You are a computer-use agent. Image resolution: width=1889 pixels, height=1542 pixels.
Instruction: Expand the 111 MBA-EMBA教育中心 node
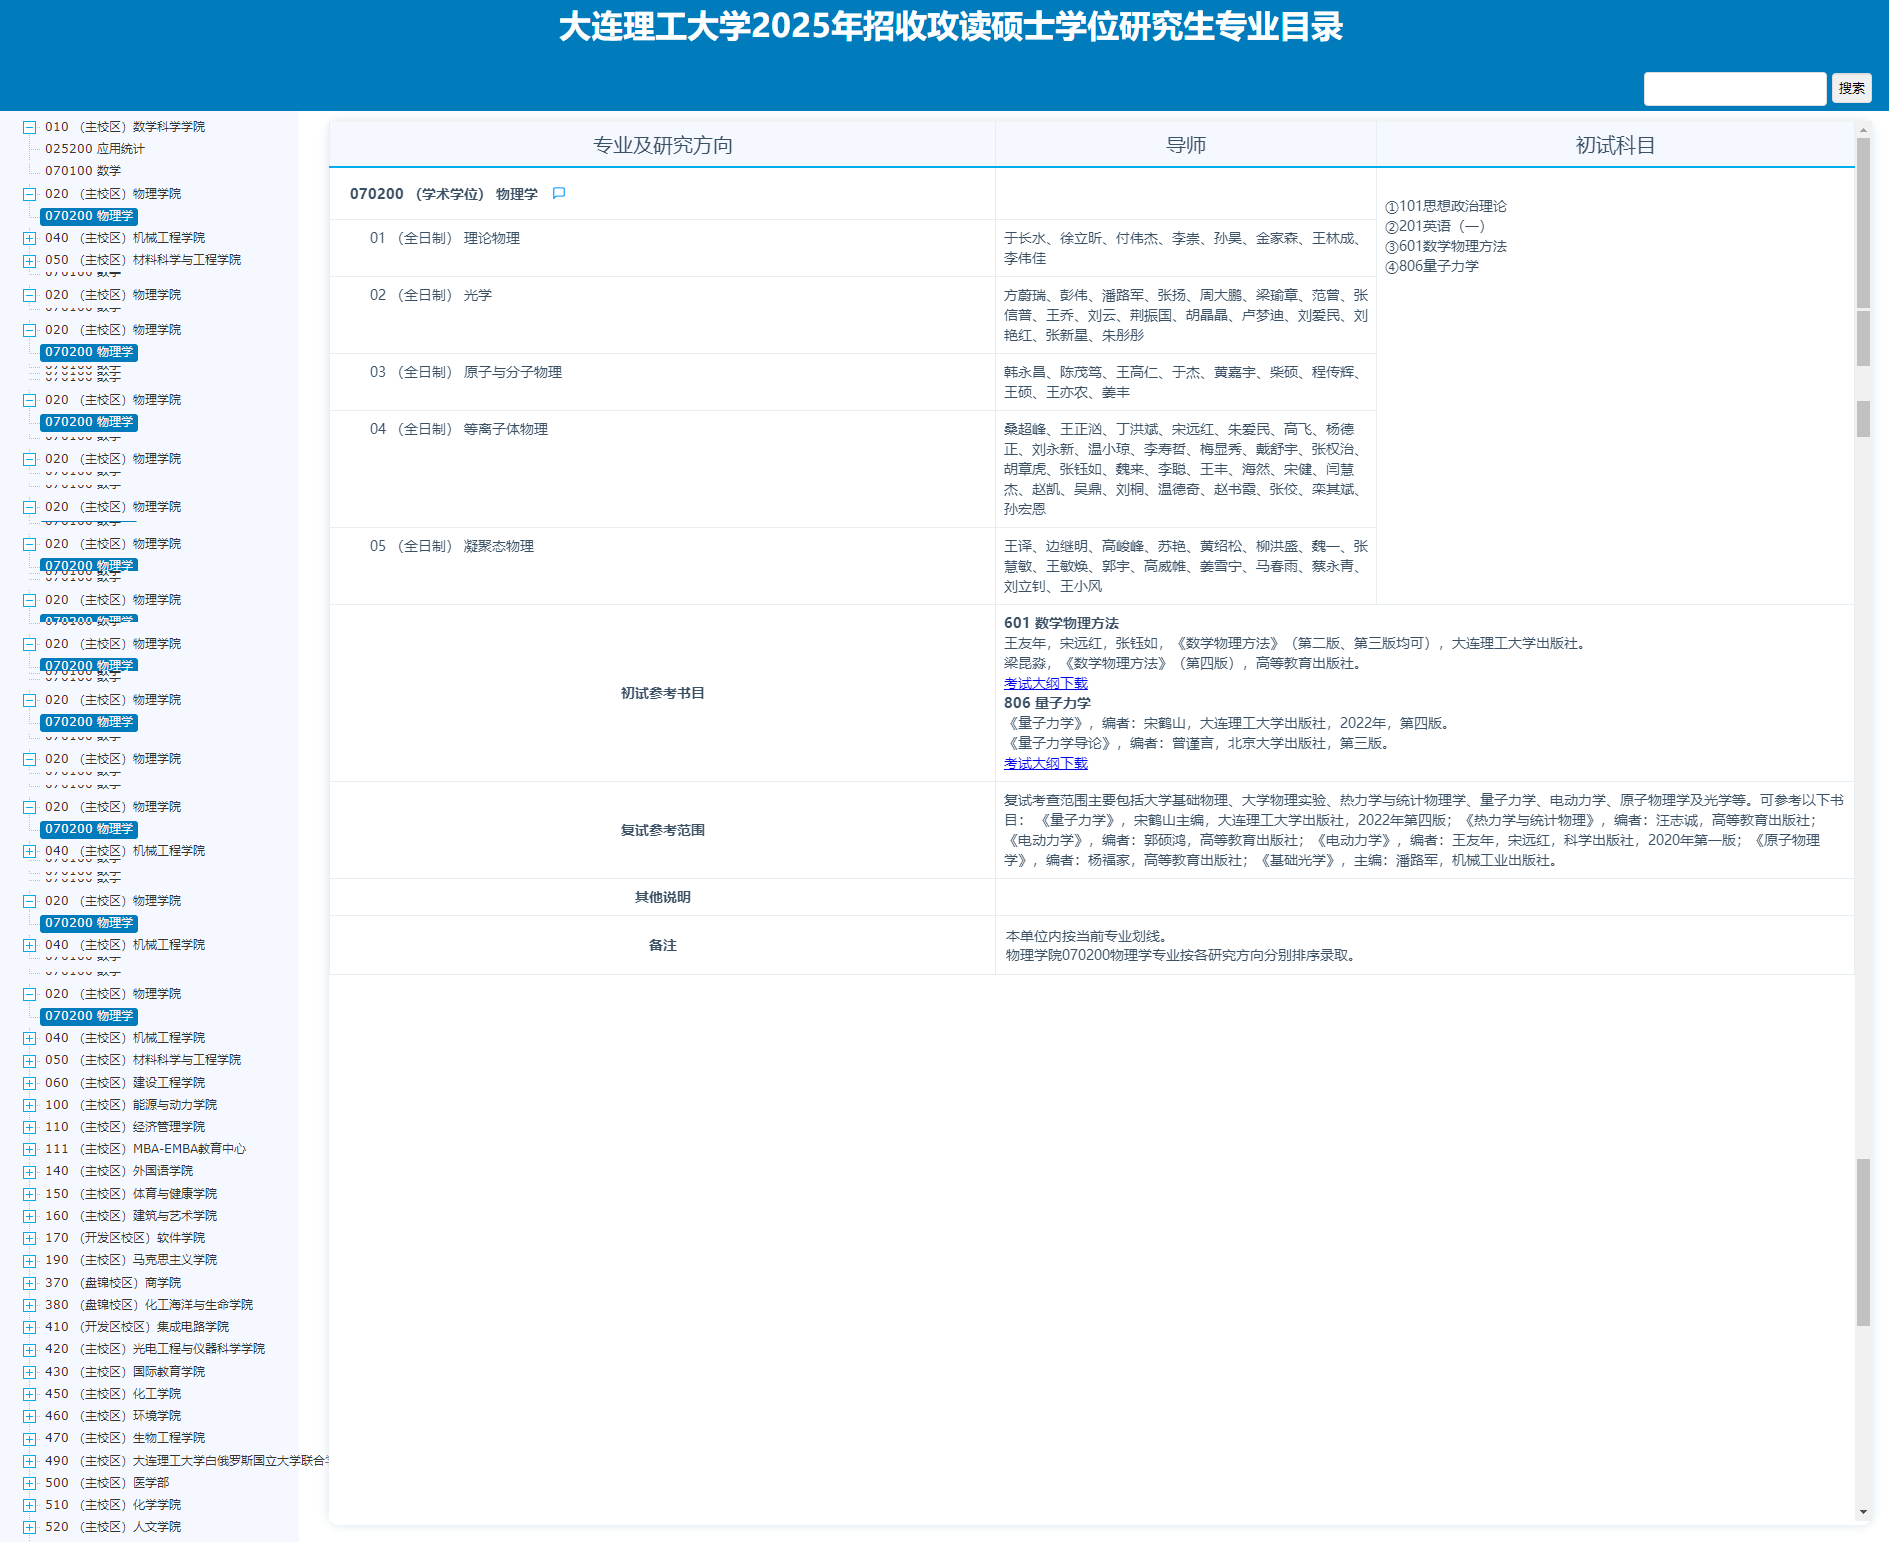coord(29,1149)
